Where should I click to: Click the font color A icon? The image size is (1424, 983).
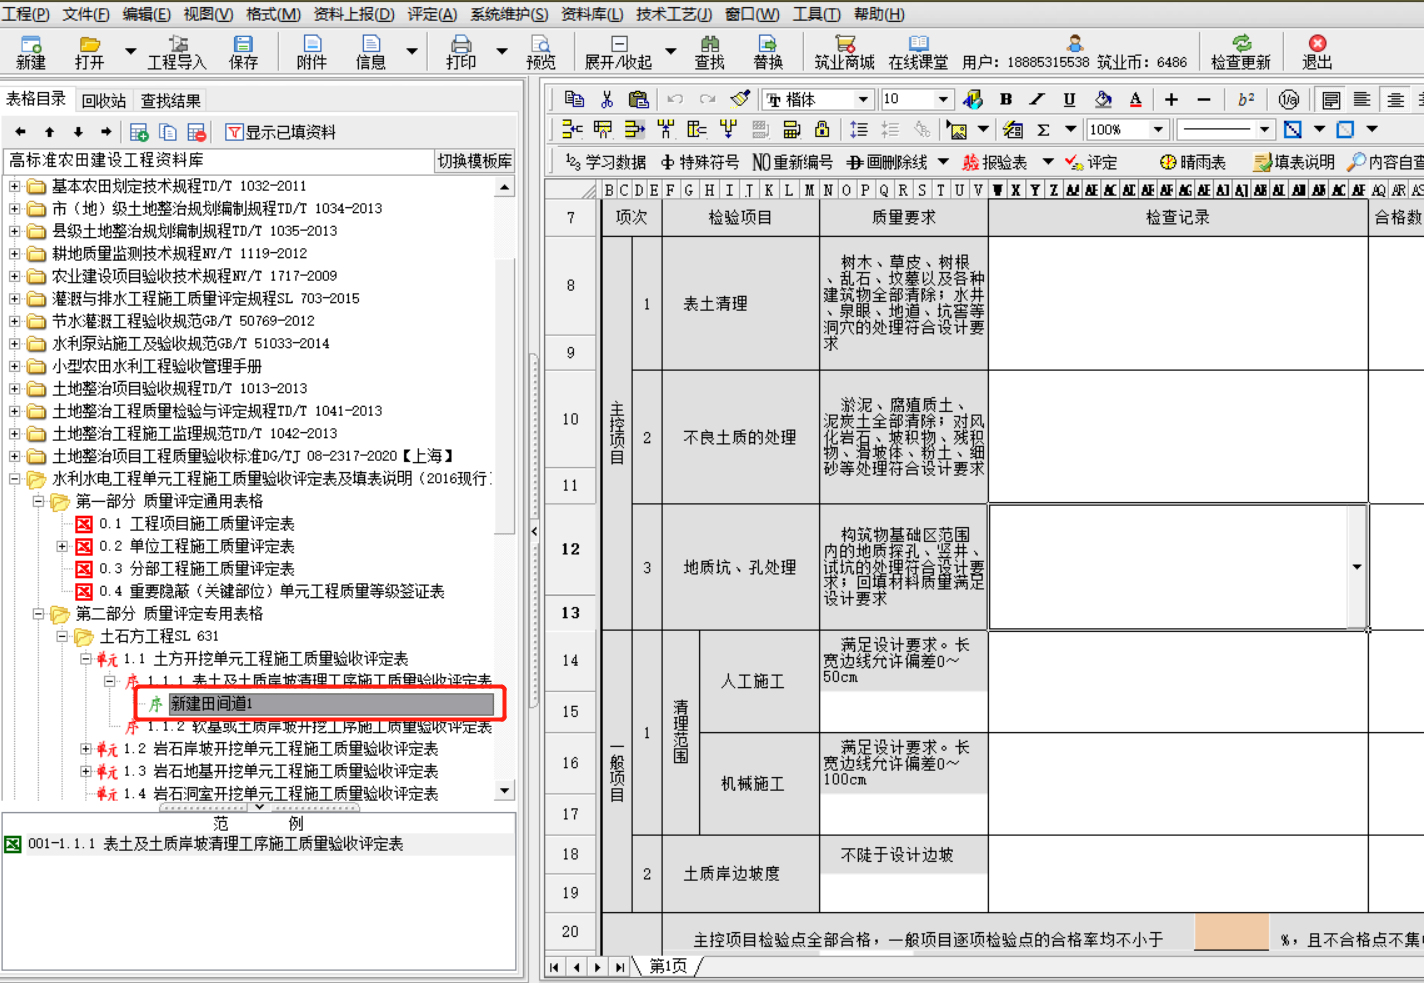pyautogui.click(x=1135, y=99)
